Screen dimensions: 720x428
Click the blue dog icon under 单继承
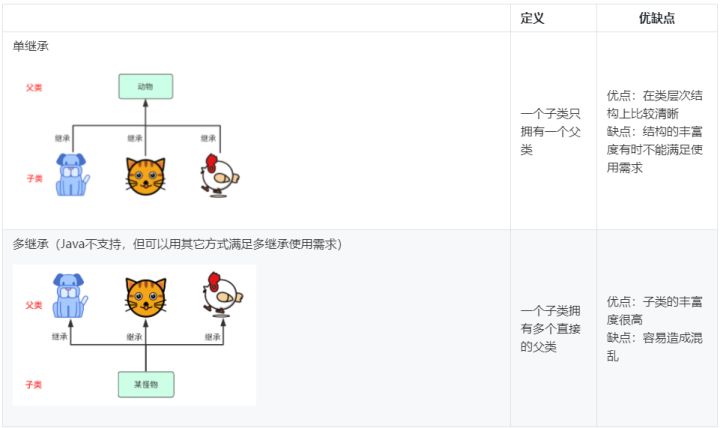click(72, 175)
